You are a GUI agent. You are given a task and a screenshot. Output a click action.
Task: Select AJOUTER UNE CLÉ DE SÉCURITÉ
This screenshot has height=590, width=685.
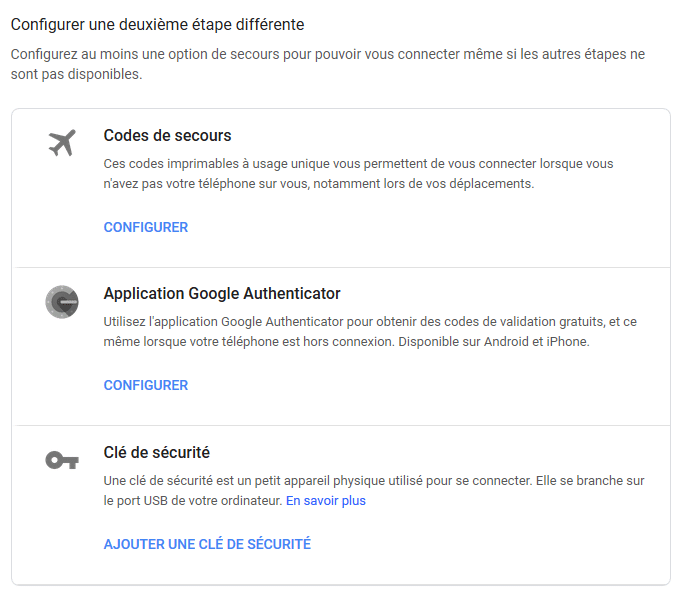point(207,544)
